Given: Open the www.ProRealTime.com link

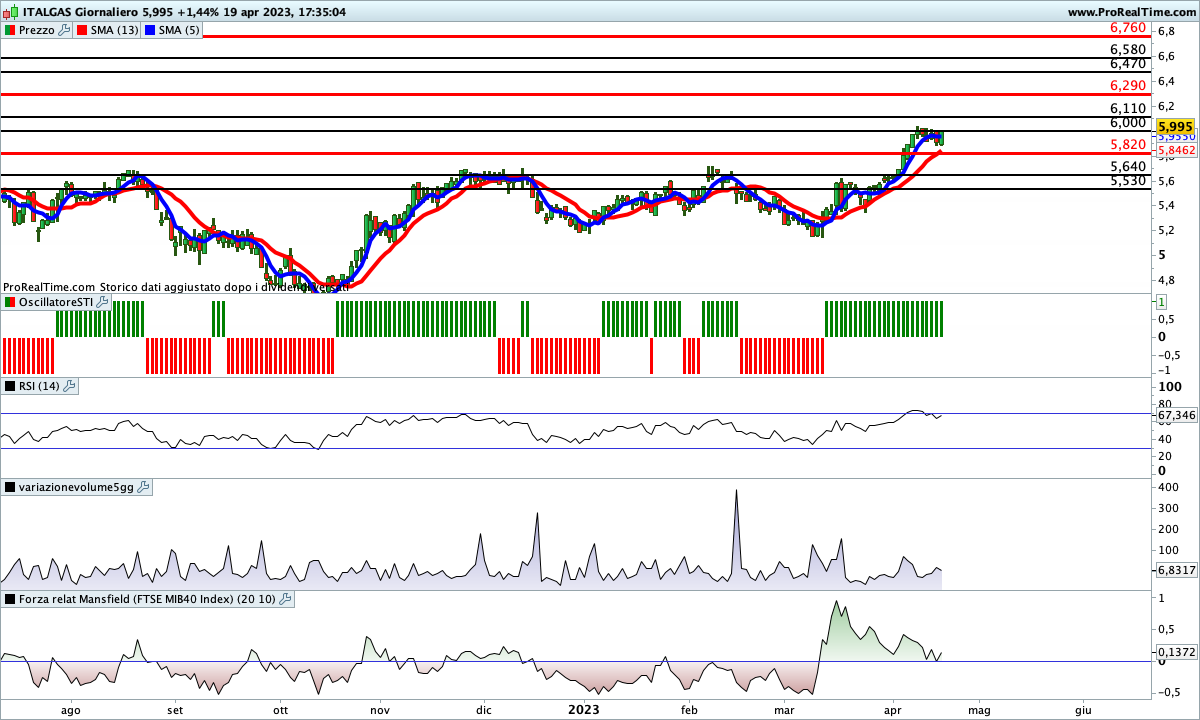Looking at the screenshot, I should (x=1131, y=12).
